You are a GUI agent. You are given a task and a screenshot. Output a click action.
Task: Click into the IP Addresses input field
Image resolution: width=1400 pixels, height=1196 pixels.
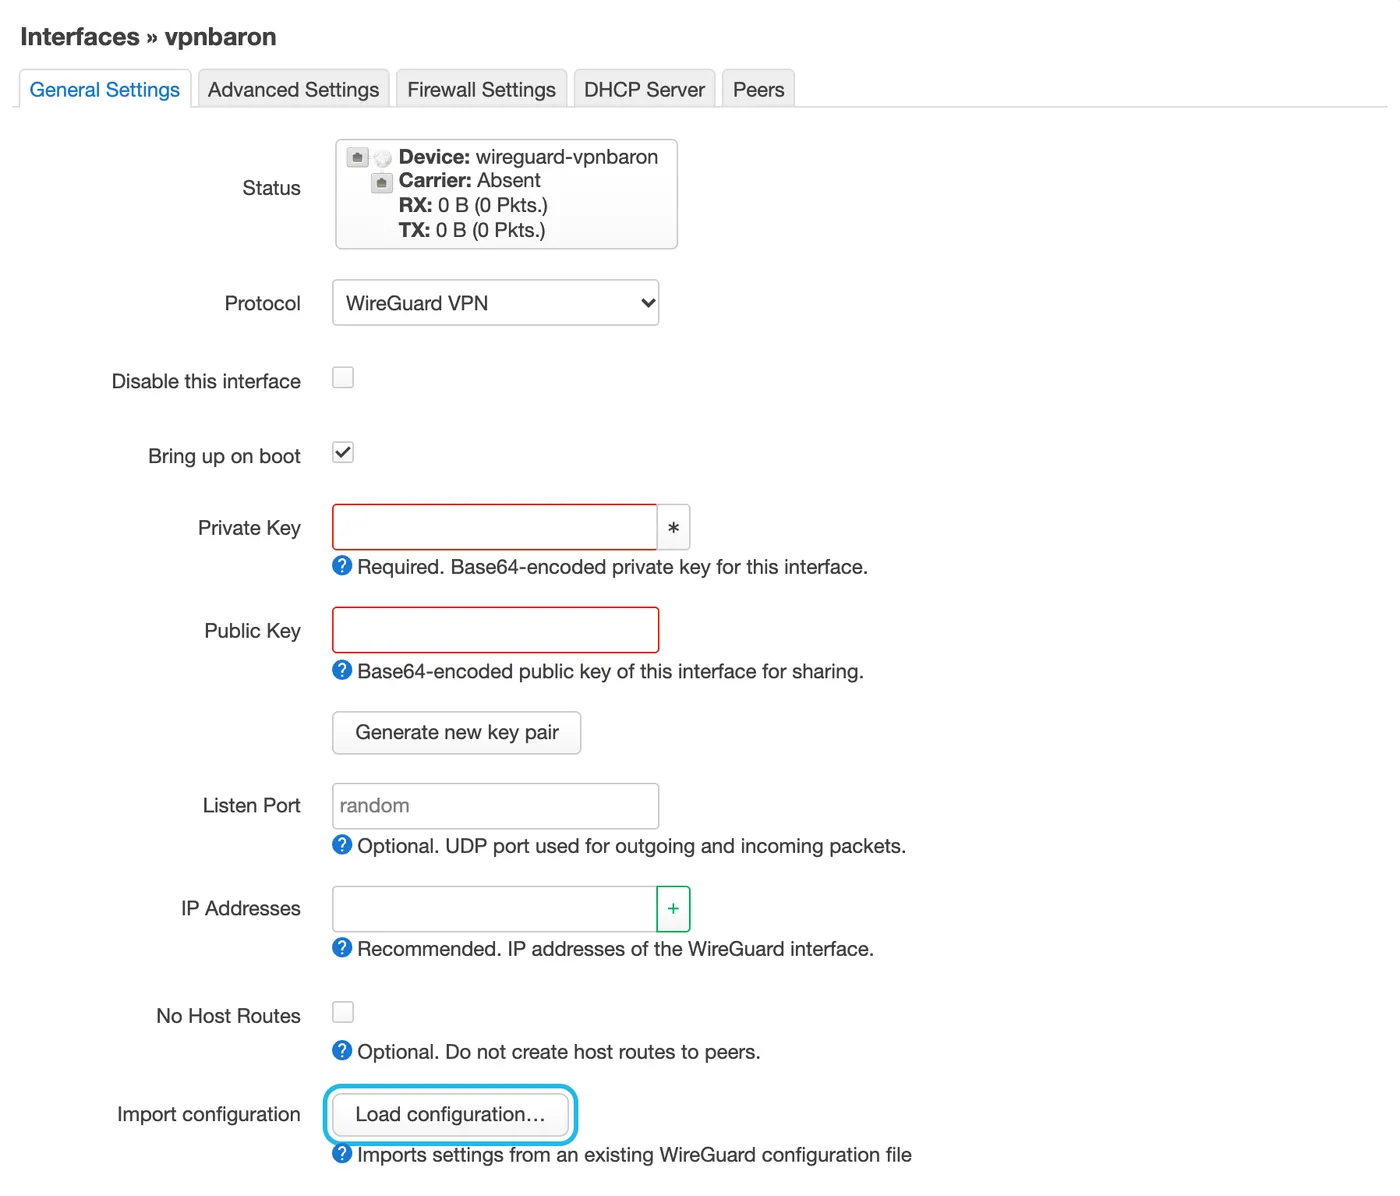(x=495, y=909)
